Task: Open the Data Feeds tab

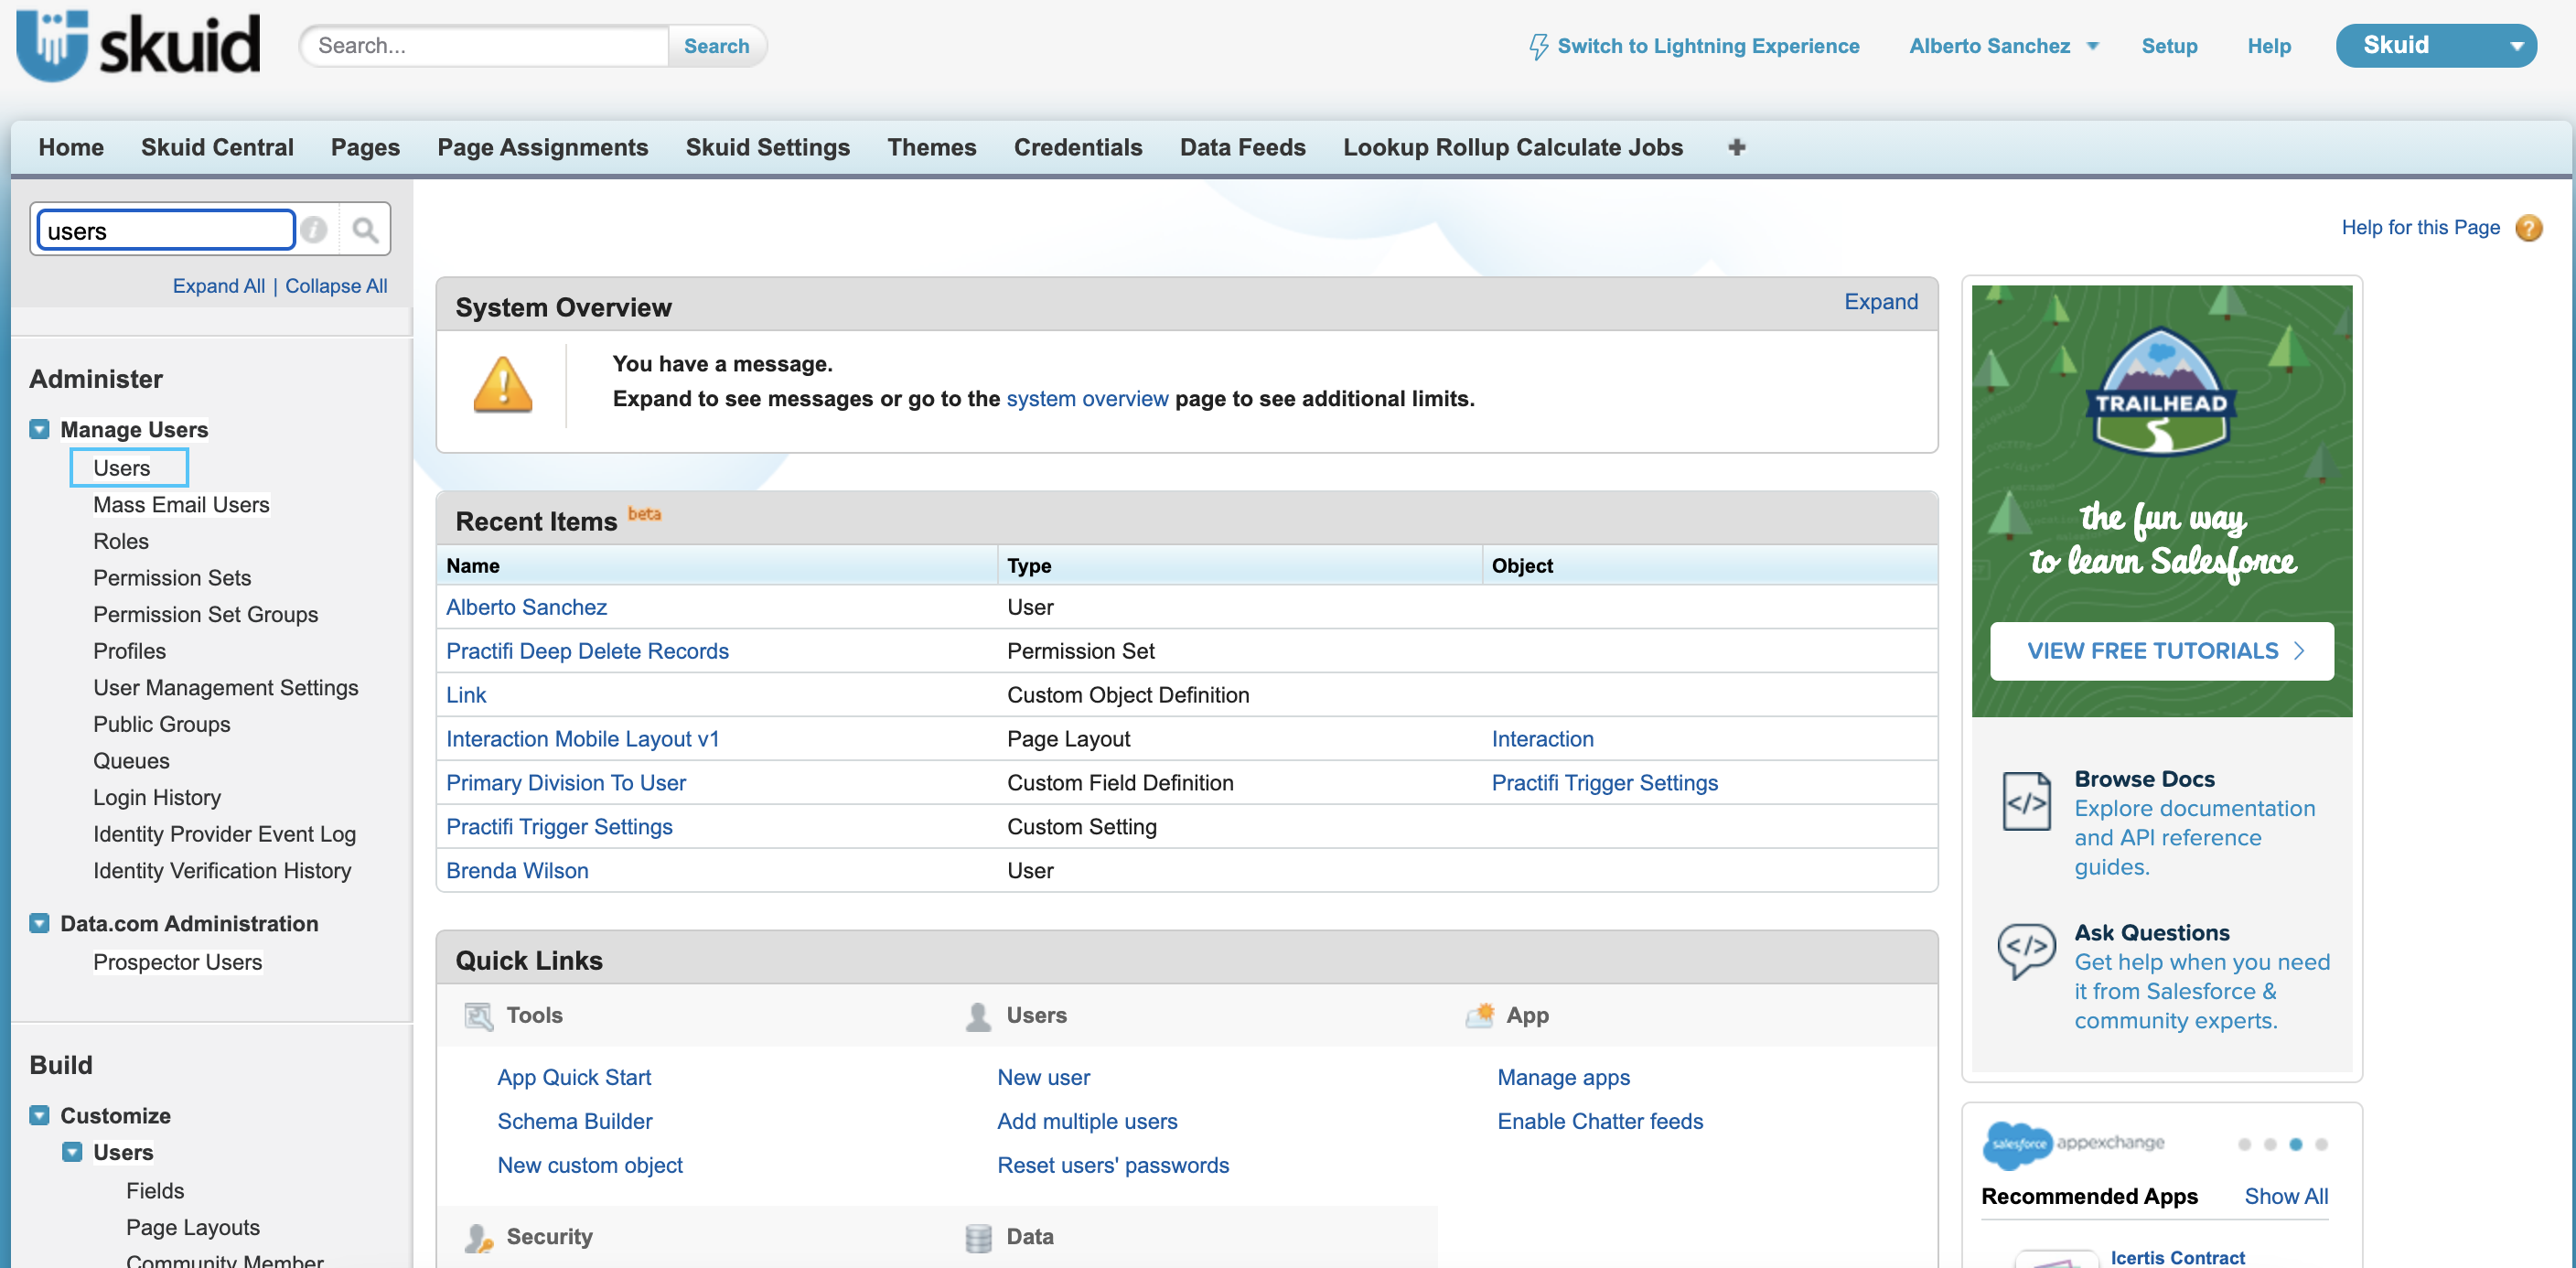Action: pyautogui.click(x=1242, y=147)
